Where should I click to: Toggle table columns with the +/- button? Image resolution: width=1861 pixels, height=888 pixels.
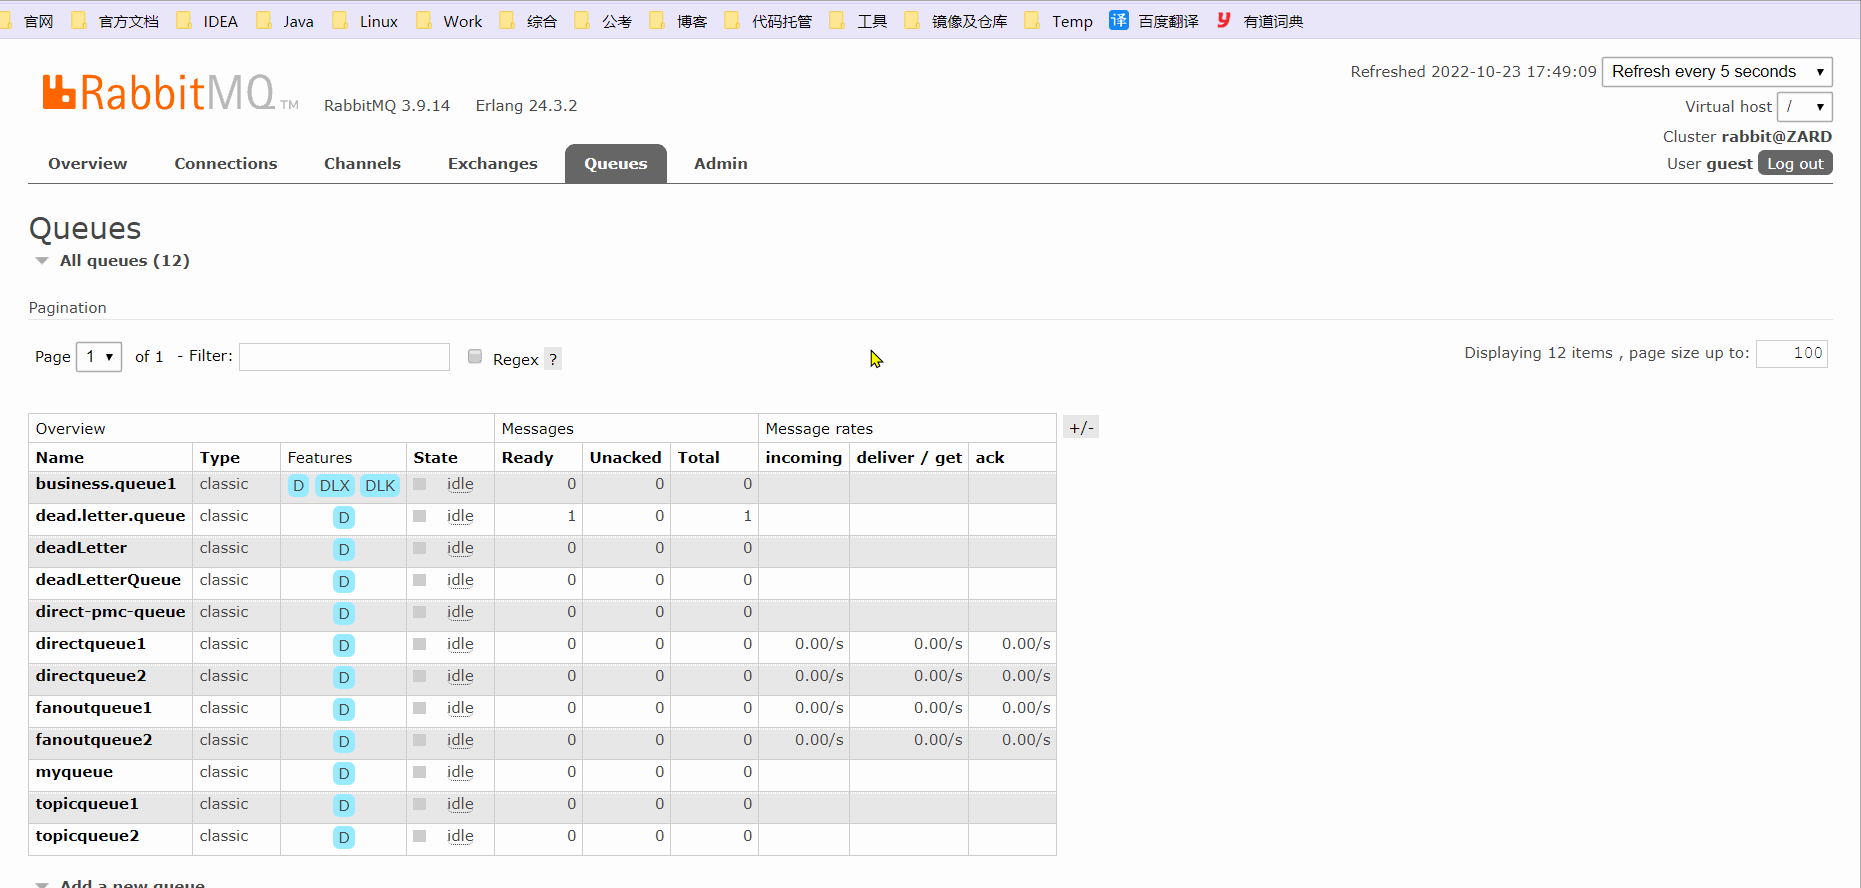click(1081, 428)
